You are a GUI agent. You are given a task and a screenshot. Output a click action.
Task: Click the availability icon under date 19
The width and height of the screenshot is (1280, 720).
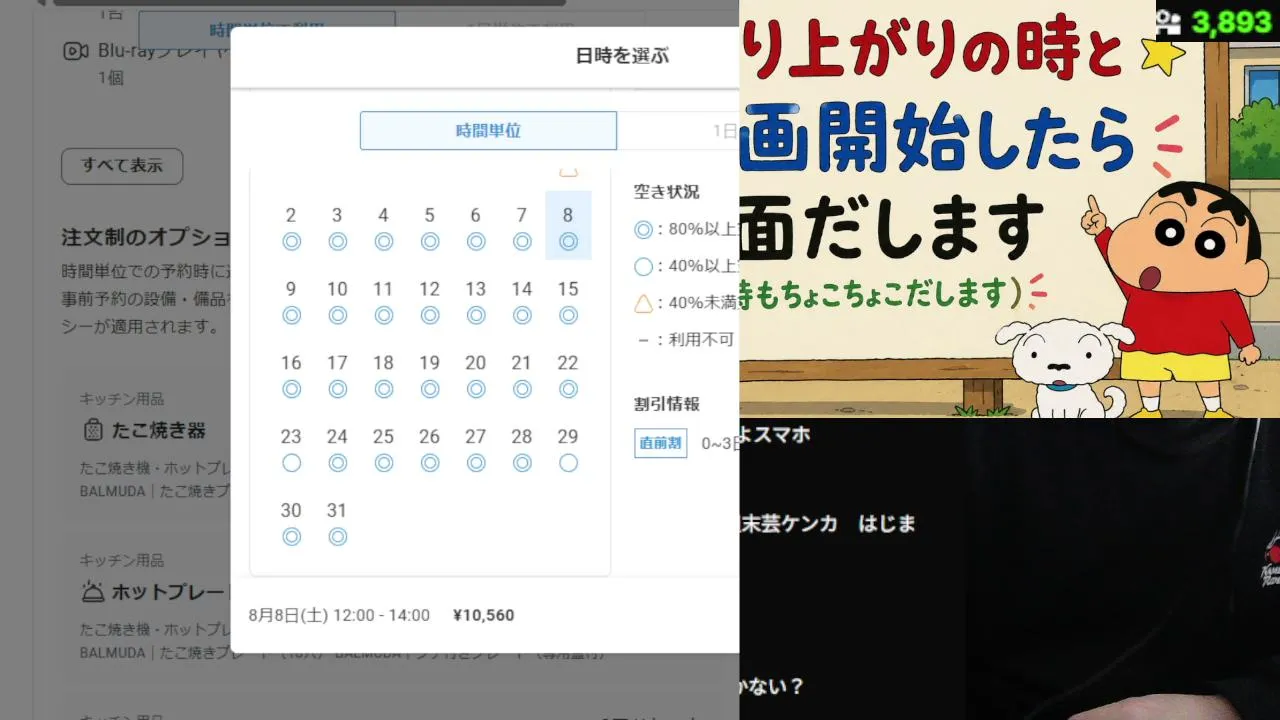tap(430, 389)
